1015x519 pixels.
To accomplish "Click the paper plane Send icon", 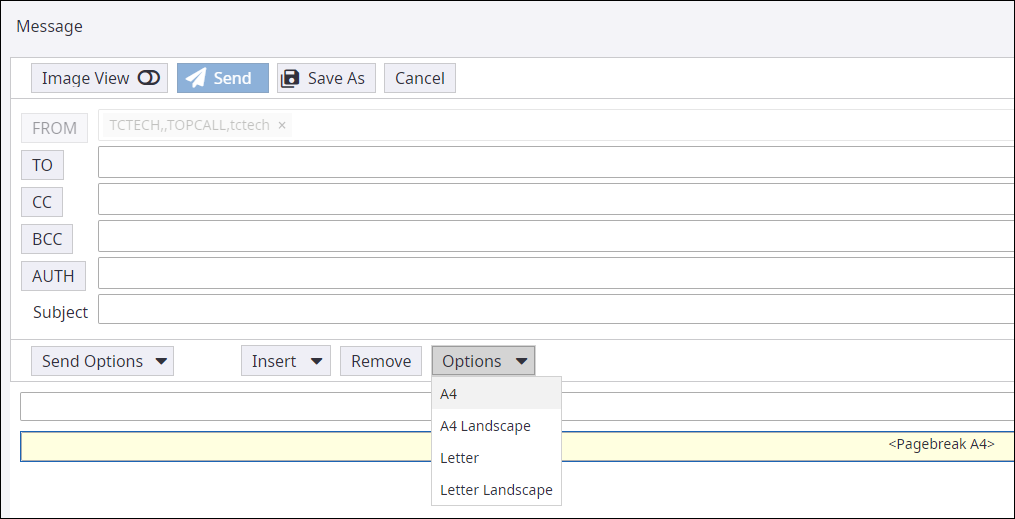I will [x=197, y=78].
